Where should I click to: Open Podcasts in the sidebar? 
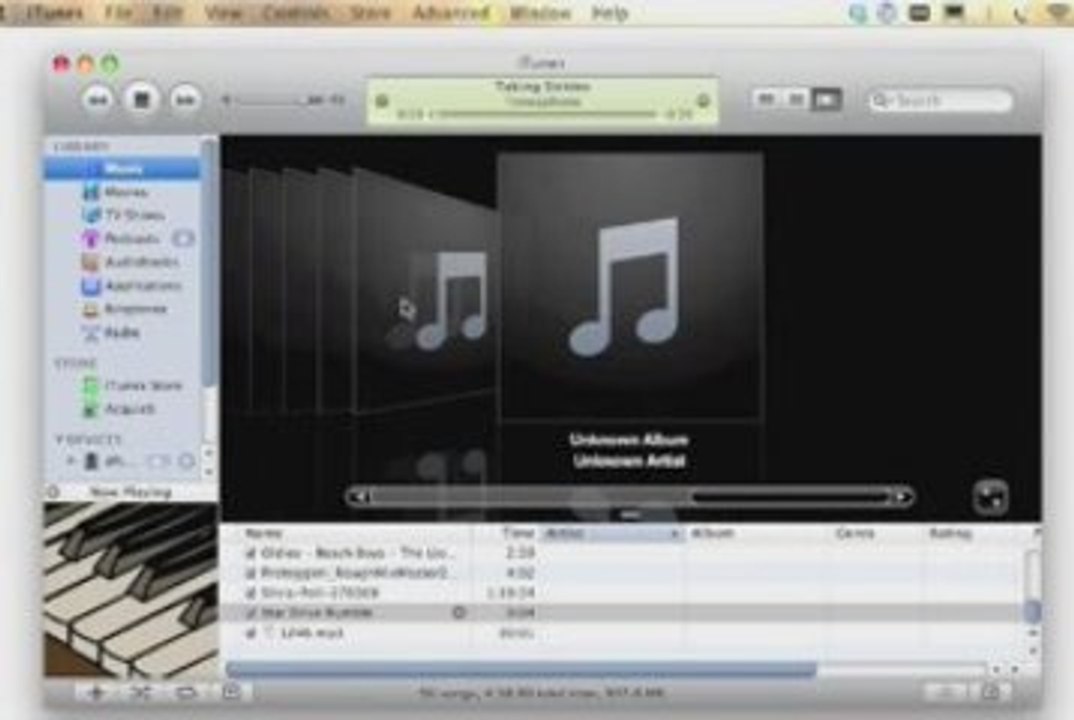coord(132,238)
